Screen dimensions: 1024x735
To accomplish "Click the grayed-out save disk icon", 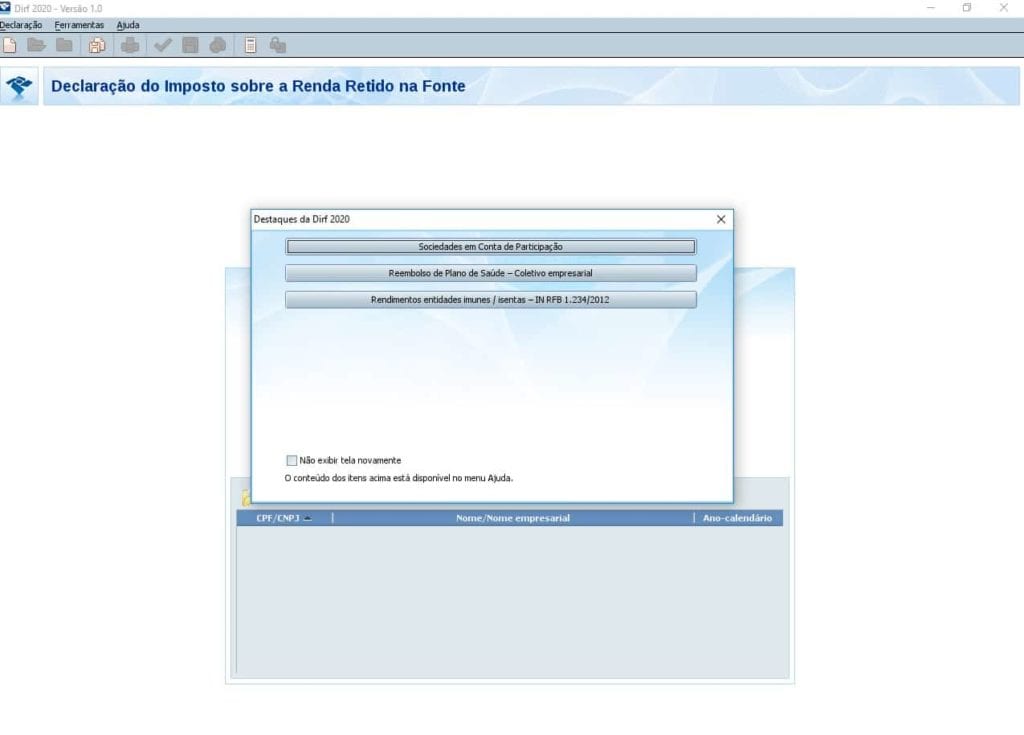I will (x=190, y=45).
